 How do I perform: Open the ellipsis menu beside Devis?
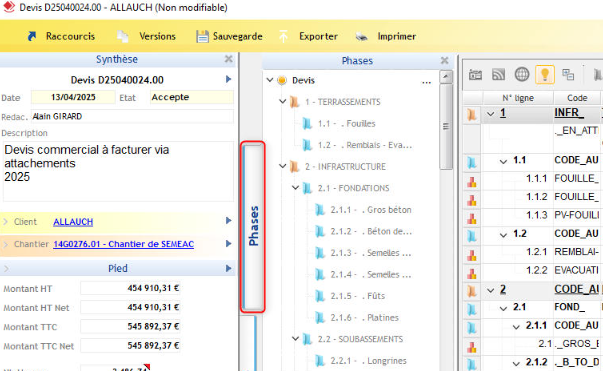(426, 81)
